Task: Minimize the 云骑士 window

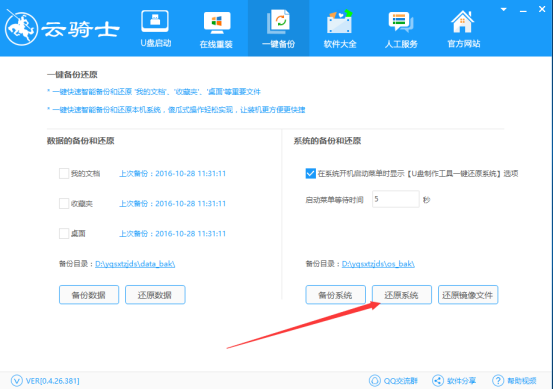Action: (x=523, y=11)
